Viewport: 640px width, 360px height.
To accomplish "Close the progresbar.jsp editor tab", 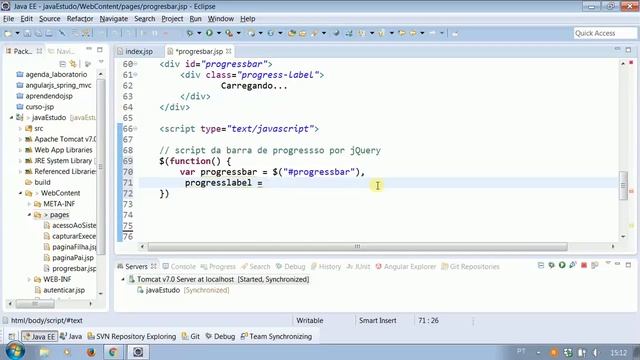I will [229, 51].
